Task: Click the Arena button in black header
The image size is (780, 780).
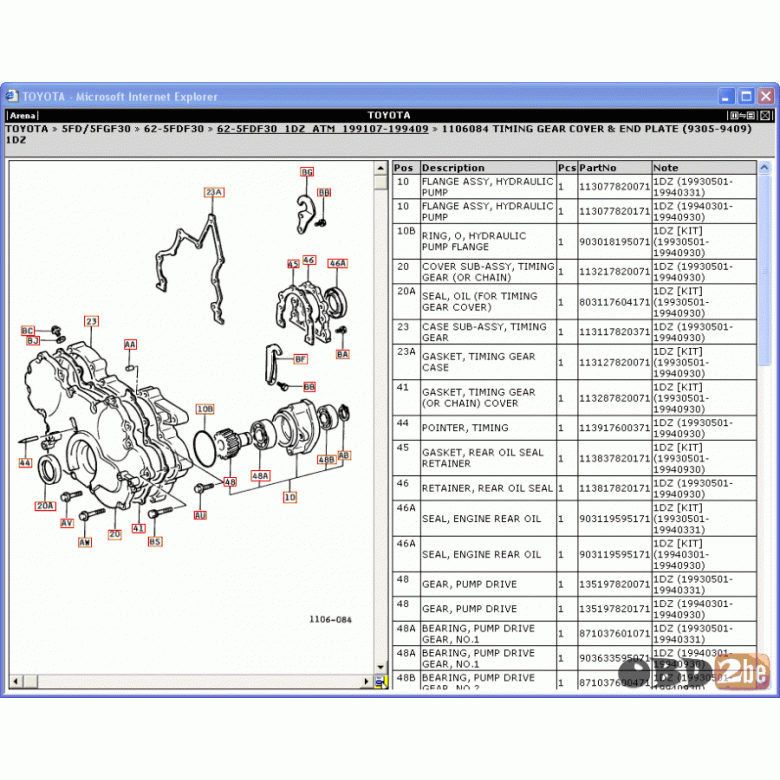Action: 22,115
